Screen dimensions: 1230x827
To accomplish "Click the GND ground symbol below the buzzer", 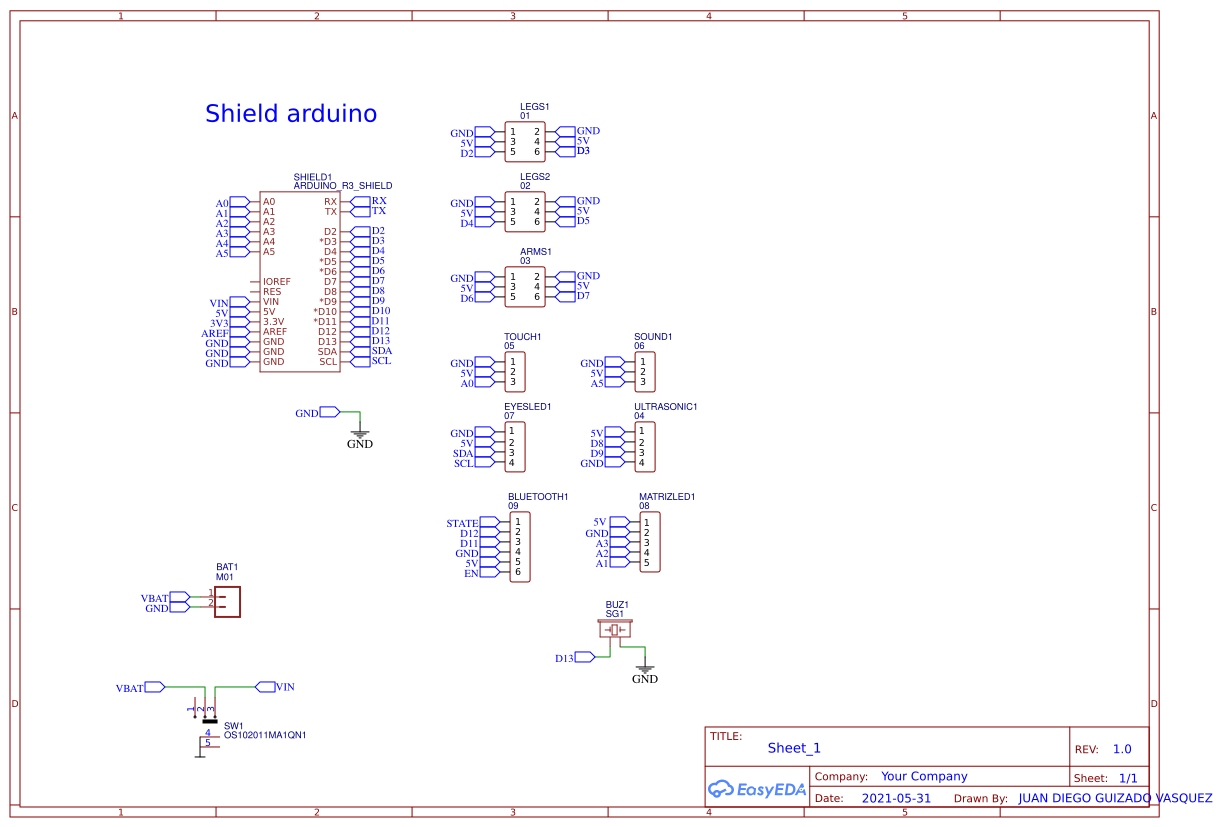I will (645, 668).
